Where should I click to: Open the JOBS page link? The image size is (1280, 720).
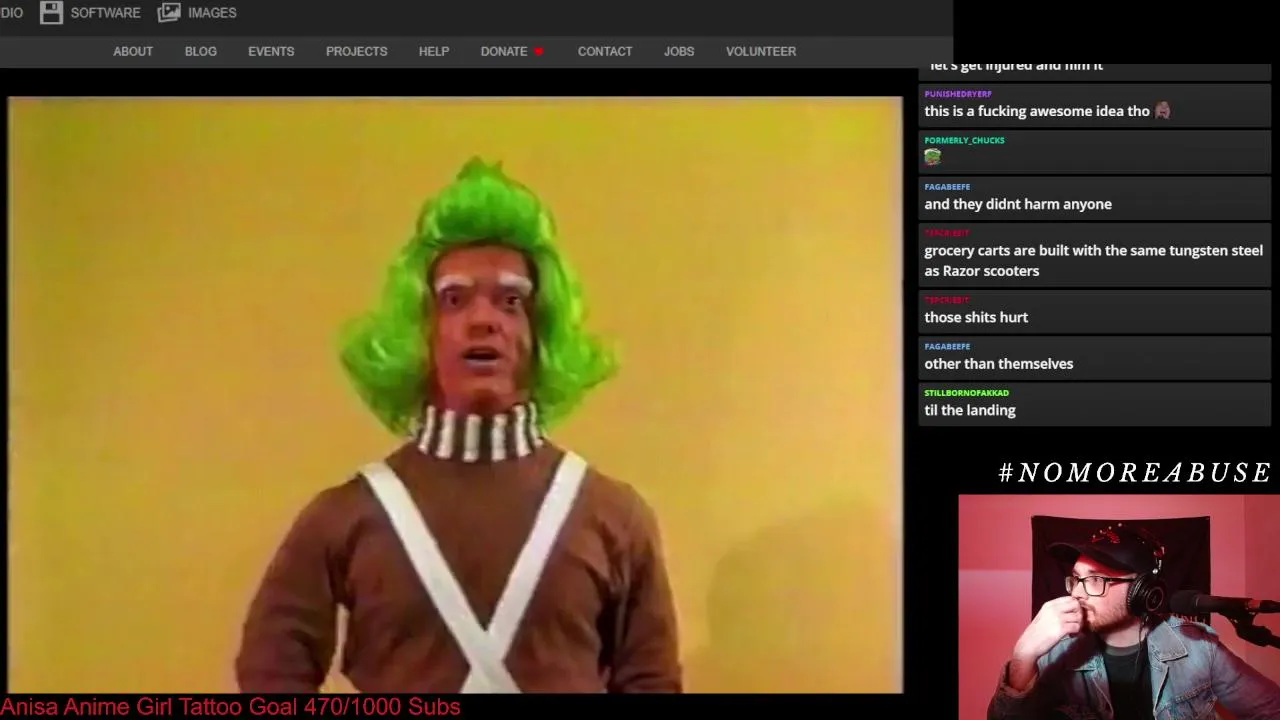(679, 51)
